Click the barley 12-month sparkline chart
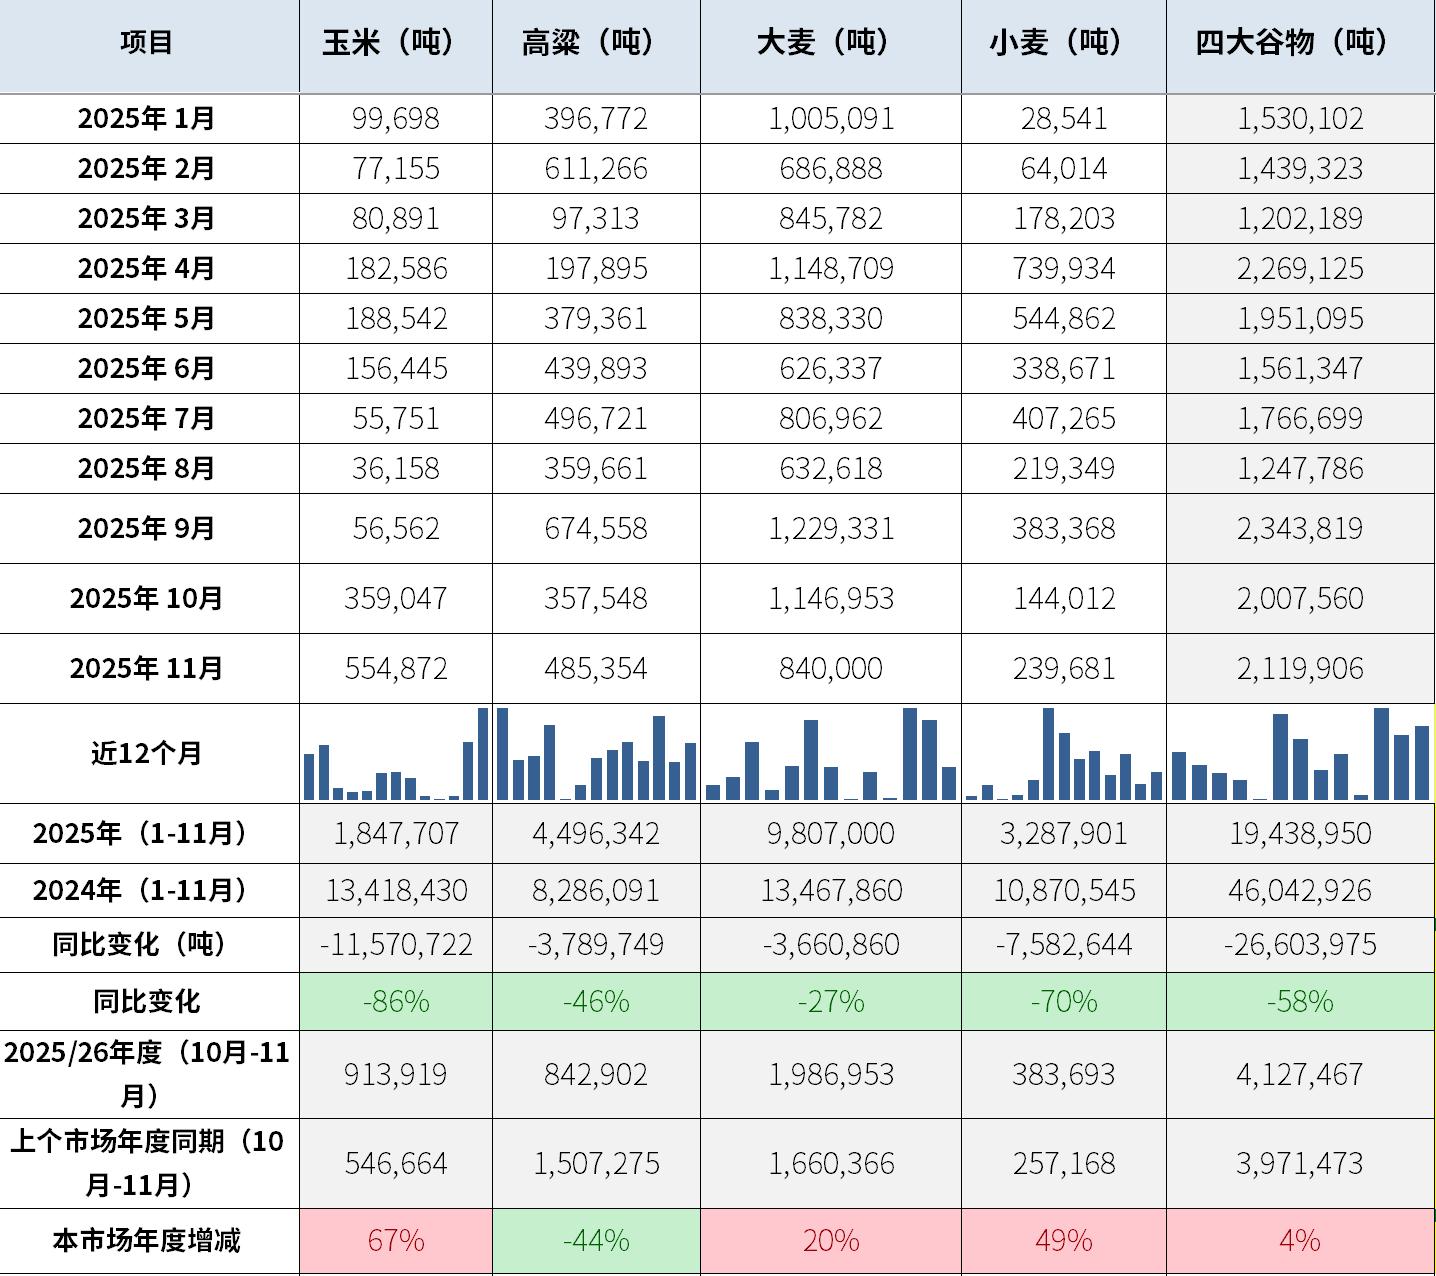Screen dimensions: 1436x1276 (x=830, y=754)
